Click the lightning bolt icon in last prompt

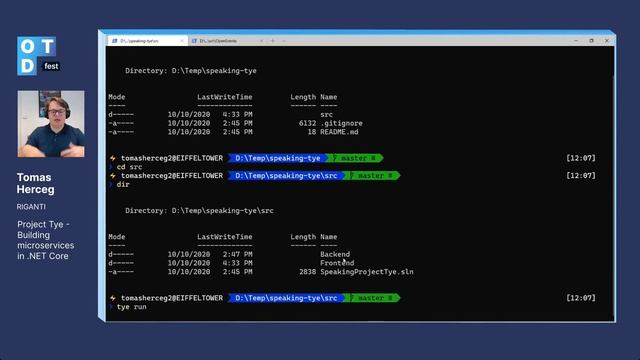(x=113, y=298)
